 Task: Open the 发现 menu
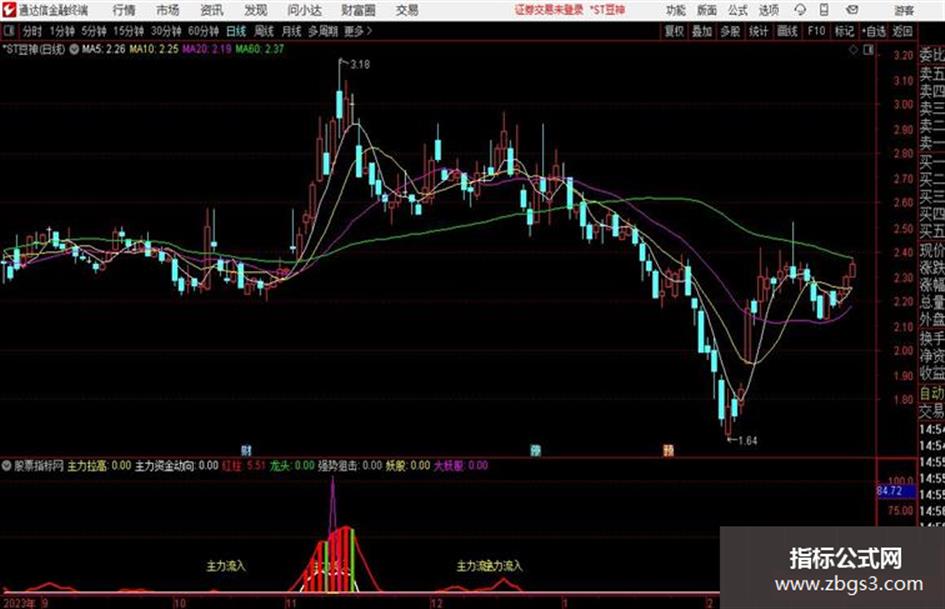(x=256, y=10)
